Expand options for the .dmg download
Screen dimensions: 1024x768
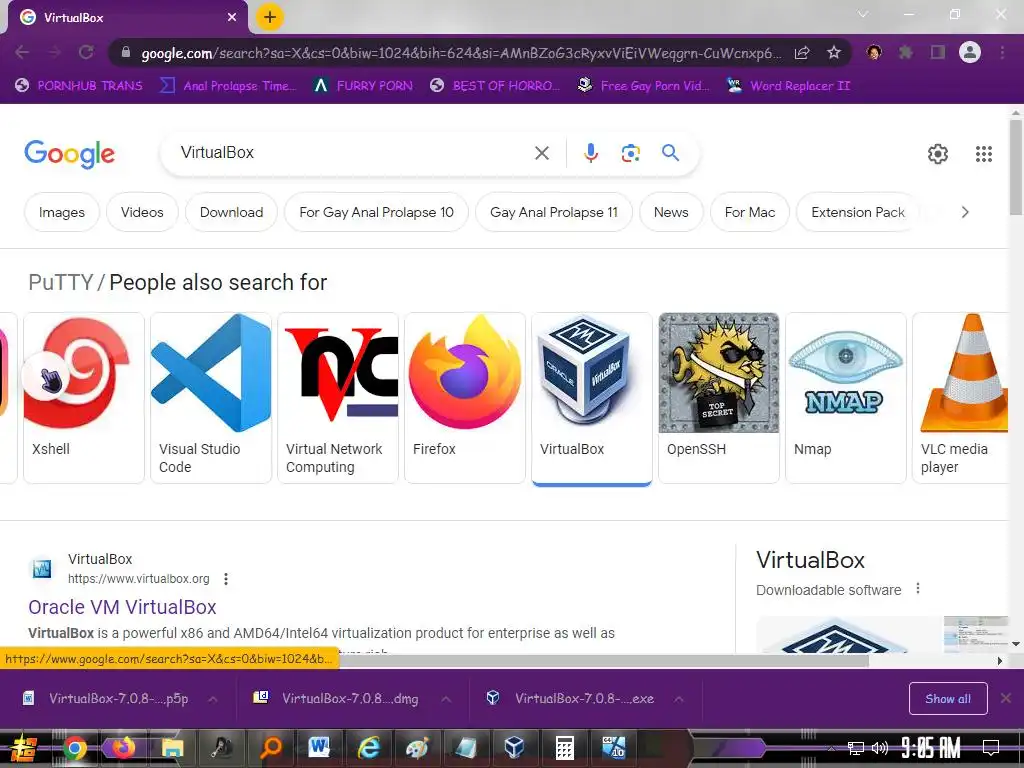(x=446, y=699)
